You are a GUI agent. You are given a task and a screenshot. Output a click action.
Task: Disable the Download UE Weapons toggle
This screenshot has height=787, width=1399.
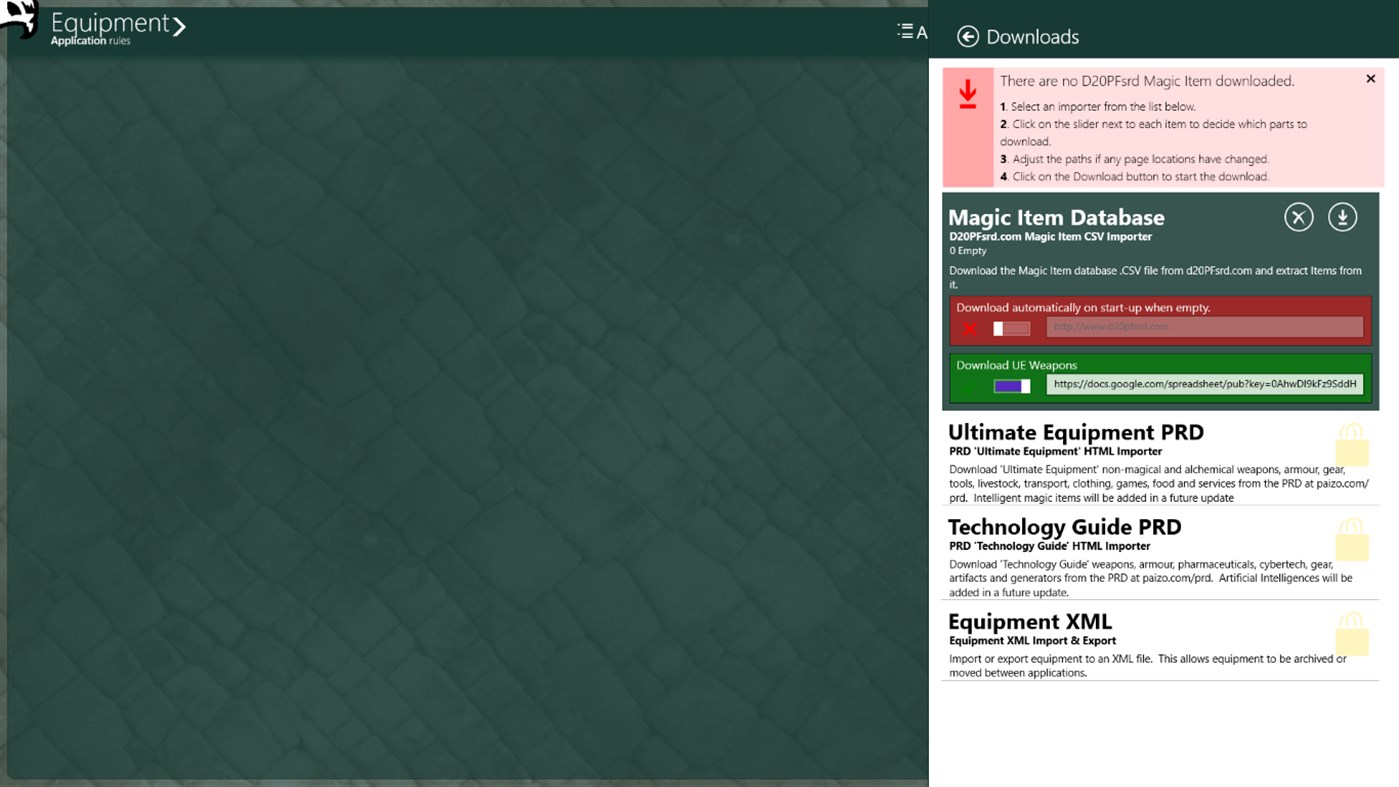click(x=1011, y=384)
